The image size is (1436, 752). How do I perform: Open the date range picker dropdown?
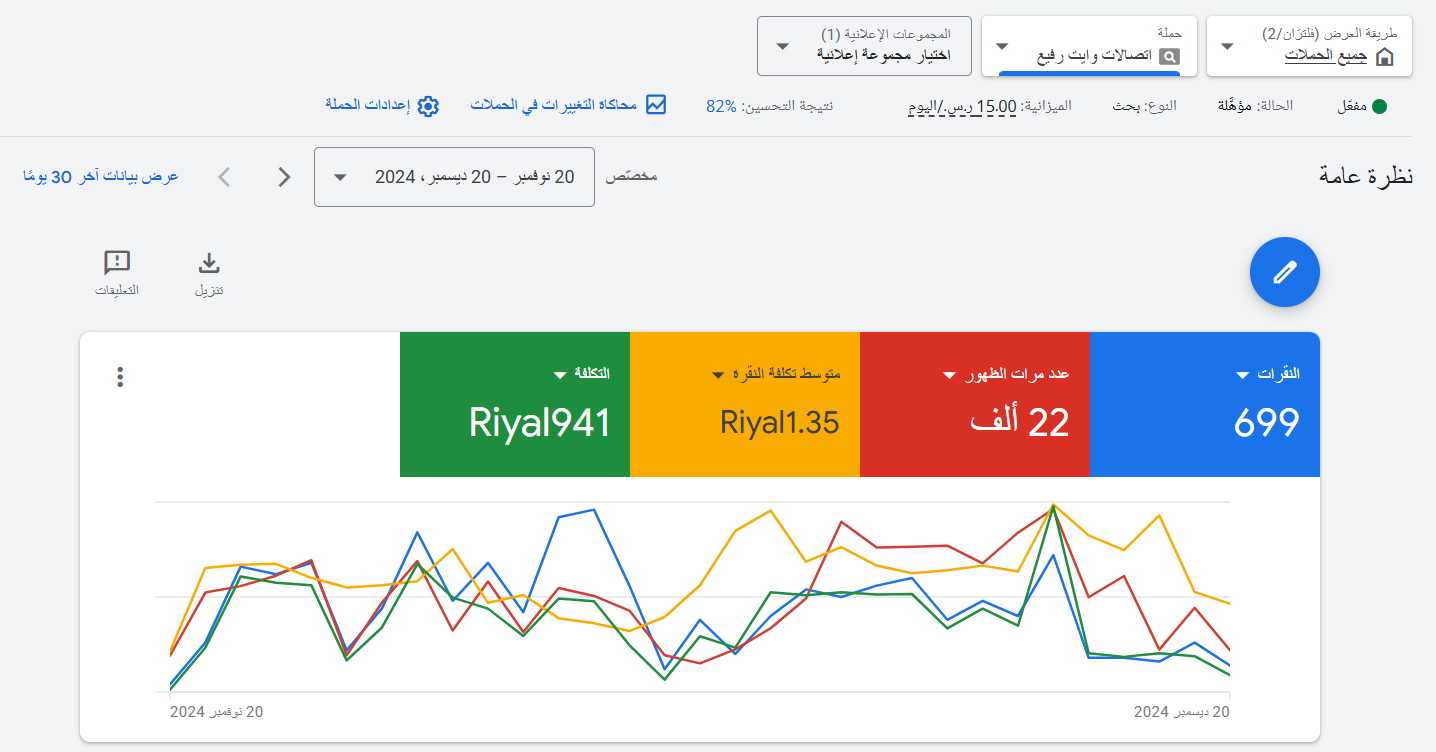pos(454,177)
